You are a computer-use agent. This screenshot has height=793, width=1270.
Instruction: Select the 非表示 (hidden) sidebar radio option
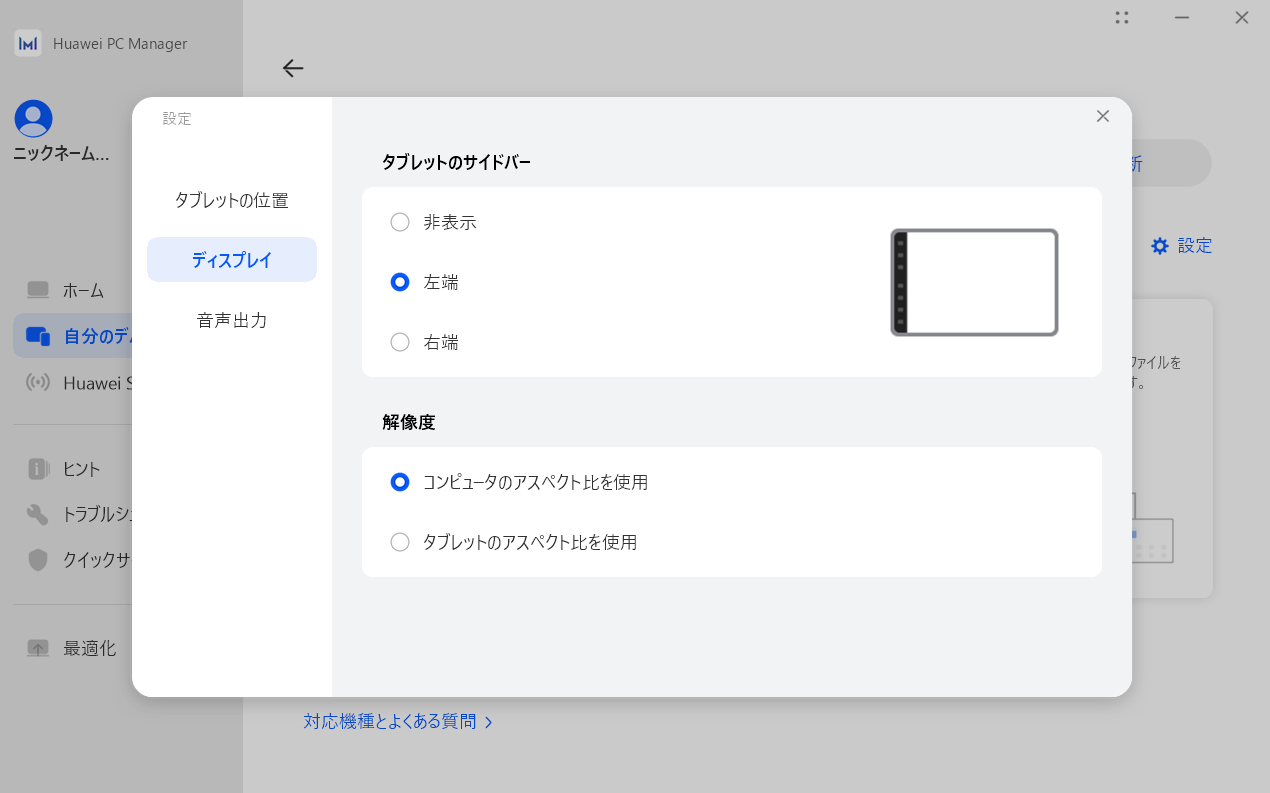[x=400, y=222]
